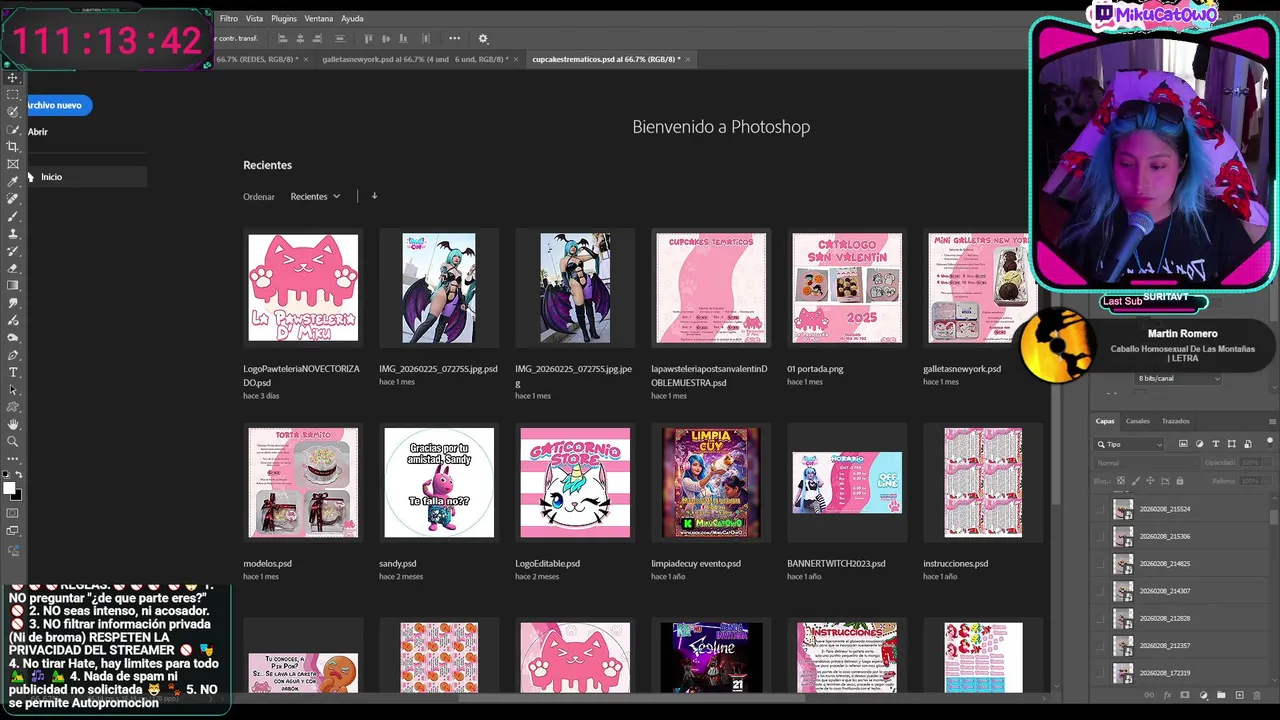The width and height of the screenshot is (1280, 720).
Task: Toggle visibility of layer 20260208_215306
Action: click(x=1101, y=536)
